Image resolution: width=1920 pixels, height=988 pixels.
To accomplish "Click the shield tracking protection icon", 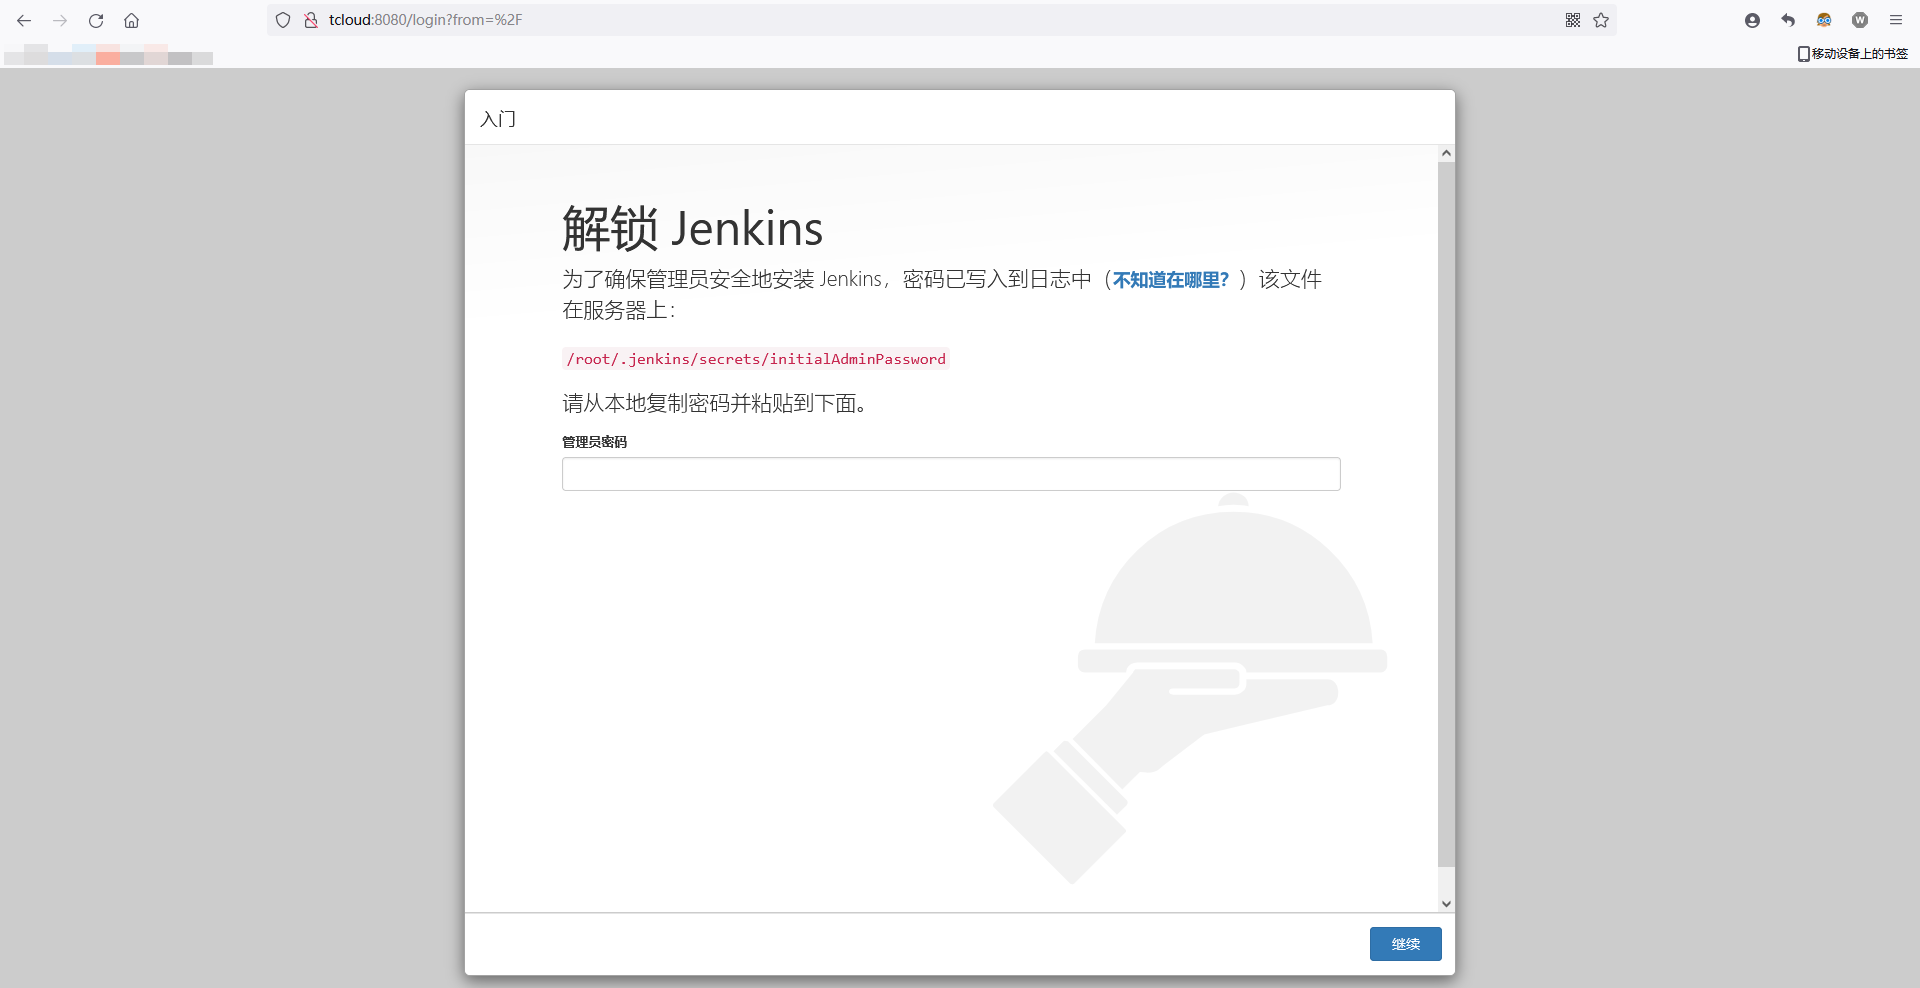I will coord(283,20).
